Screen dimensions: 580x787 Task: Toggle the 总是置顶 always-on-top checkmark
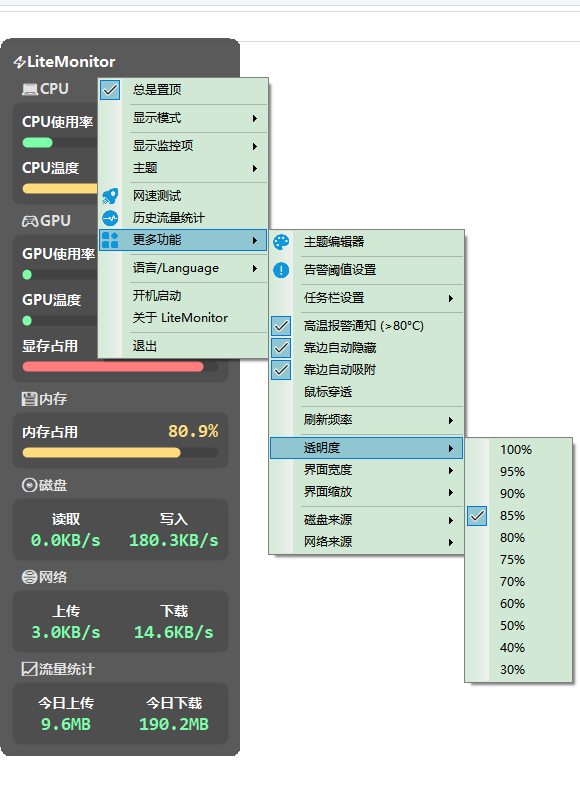click(x=110, y=90)
